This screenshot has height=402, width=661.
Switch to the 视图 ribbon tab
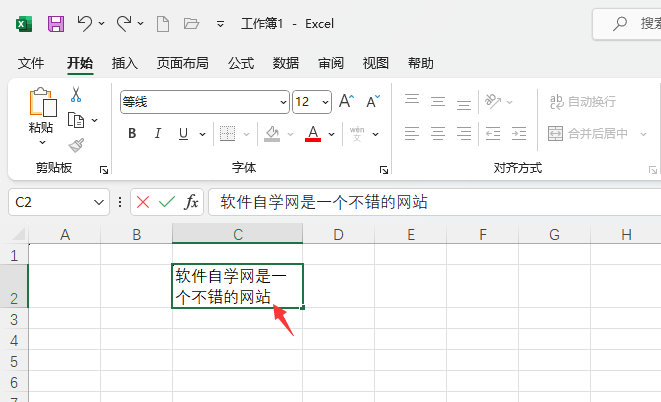[x=376, y=63]
